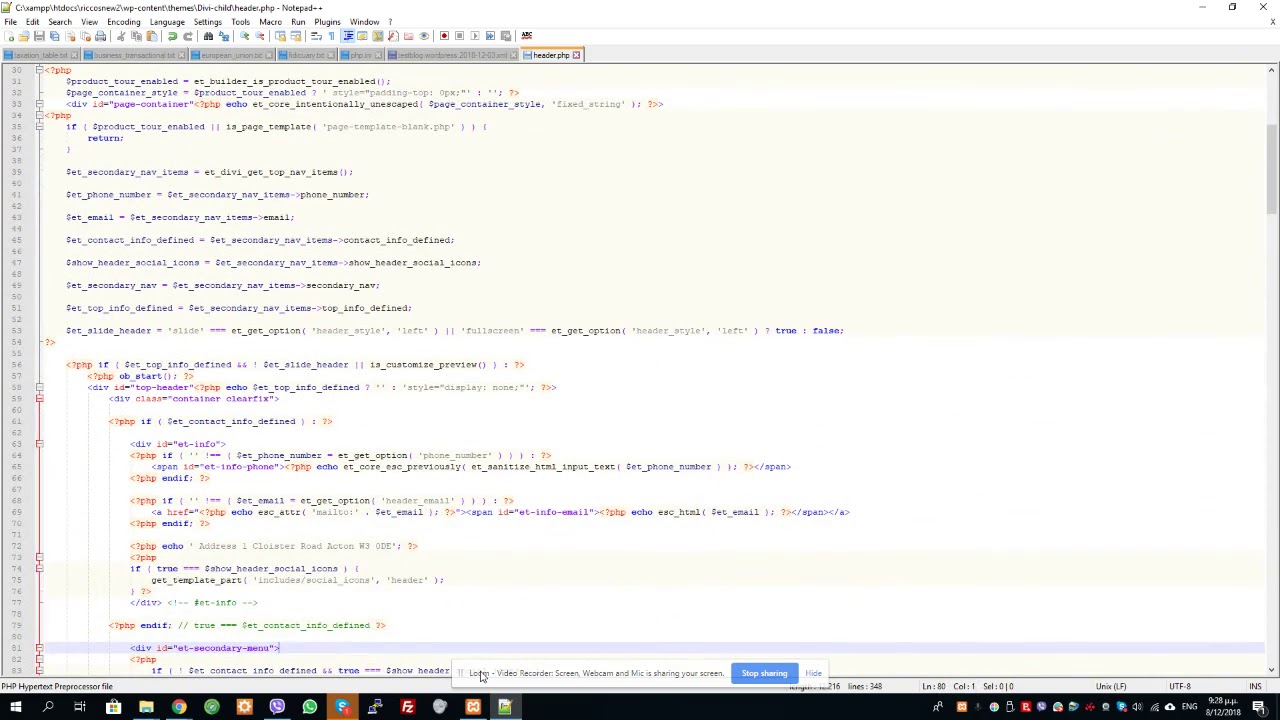Click the Redo toolbar icon

pos(189,36)
